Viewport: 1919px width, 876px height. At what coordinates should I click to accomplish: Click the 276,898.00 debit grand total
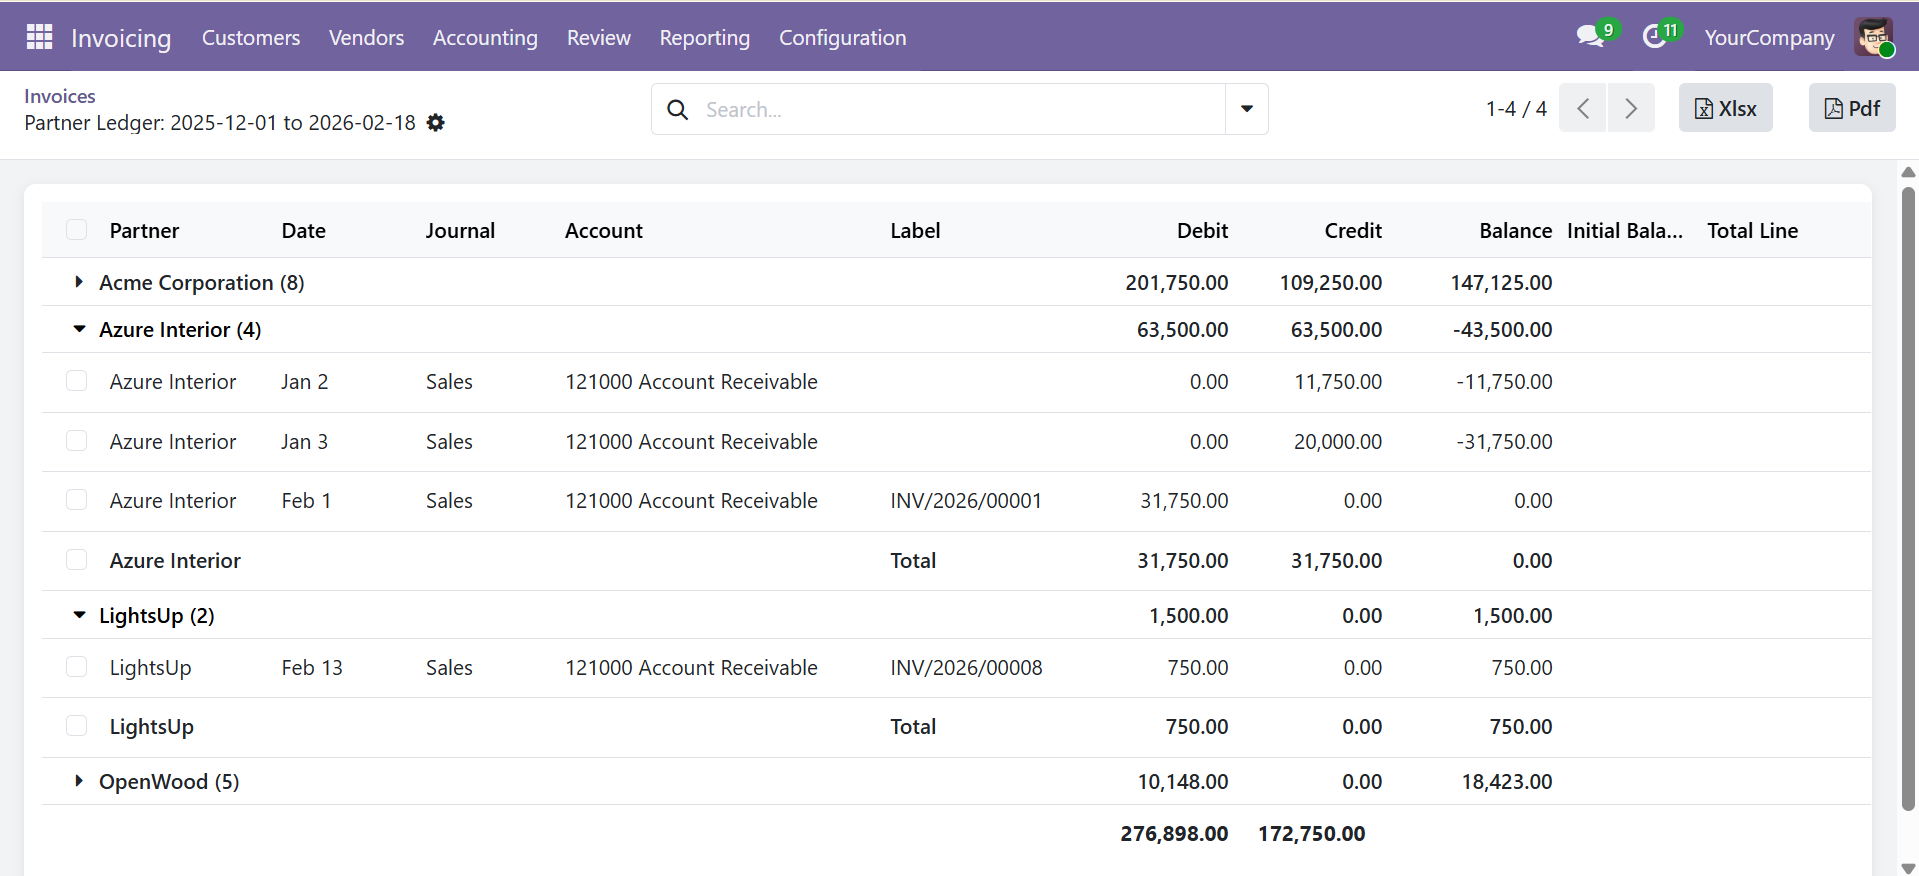1174,833
